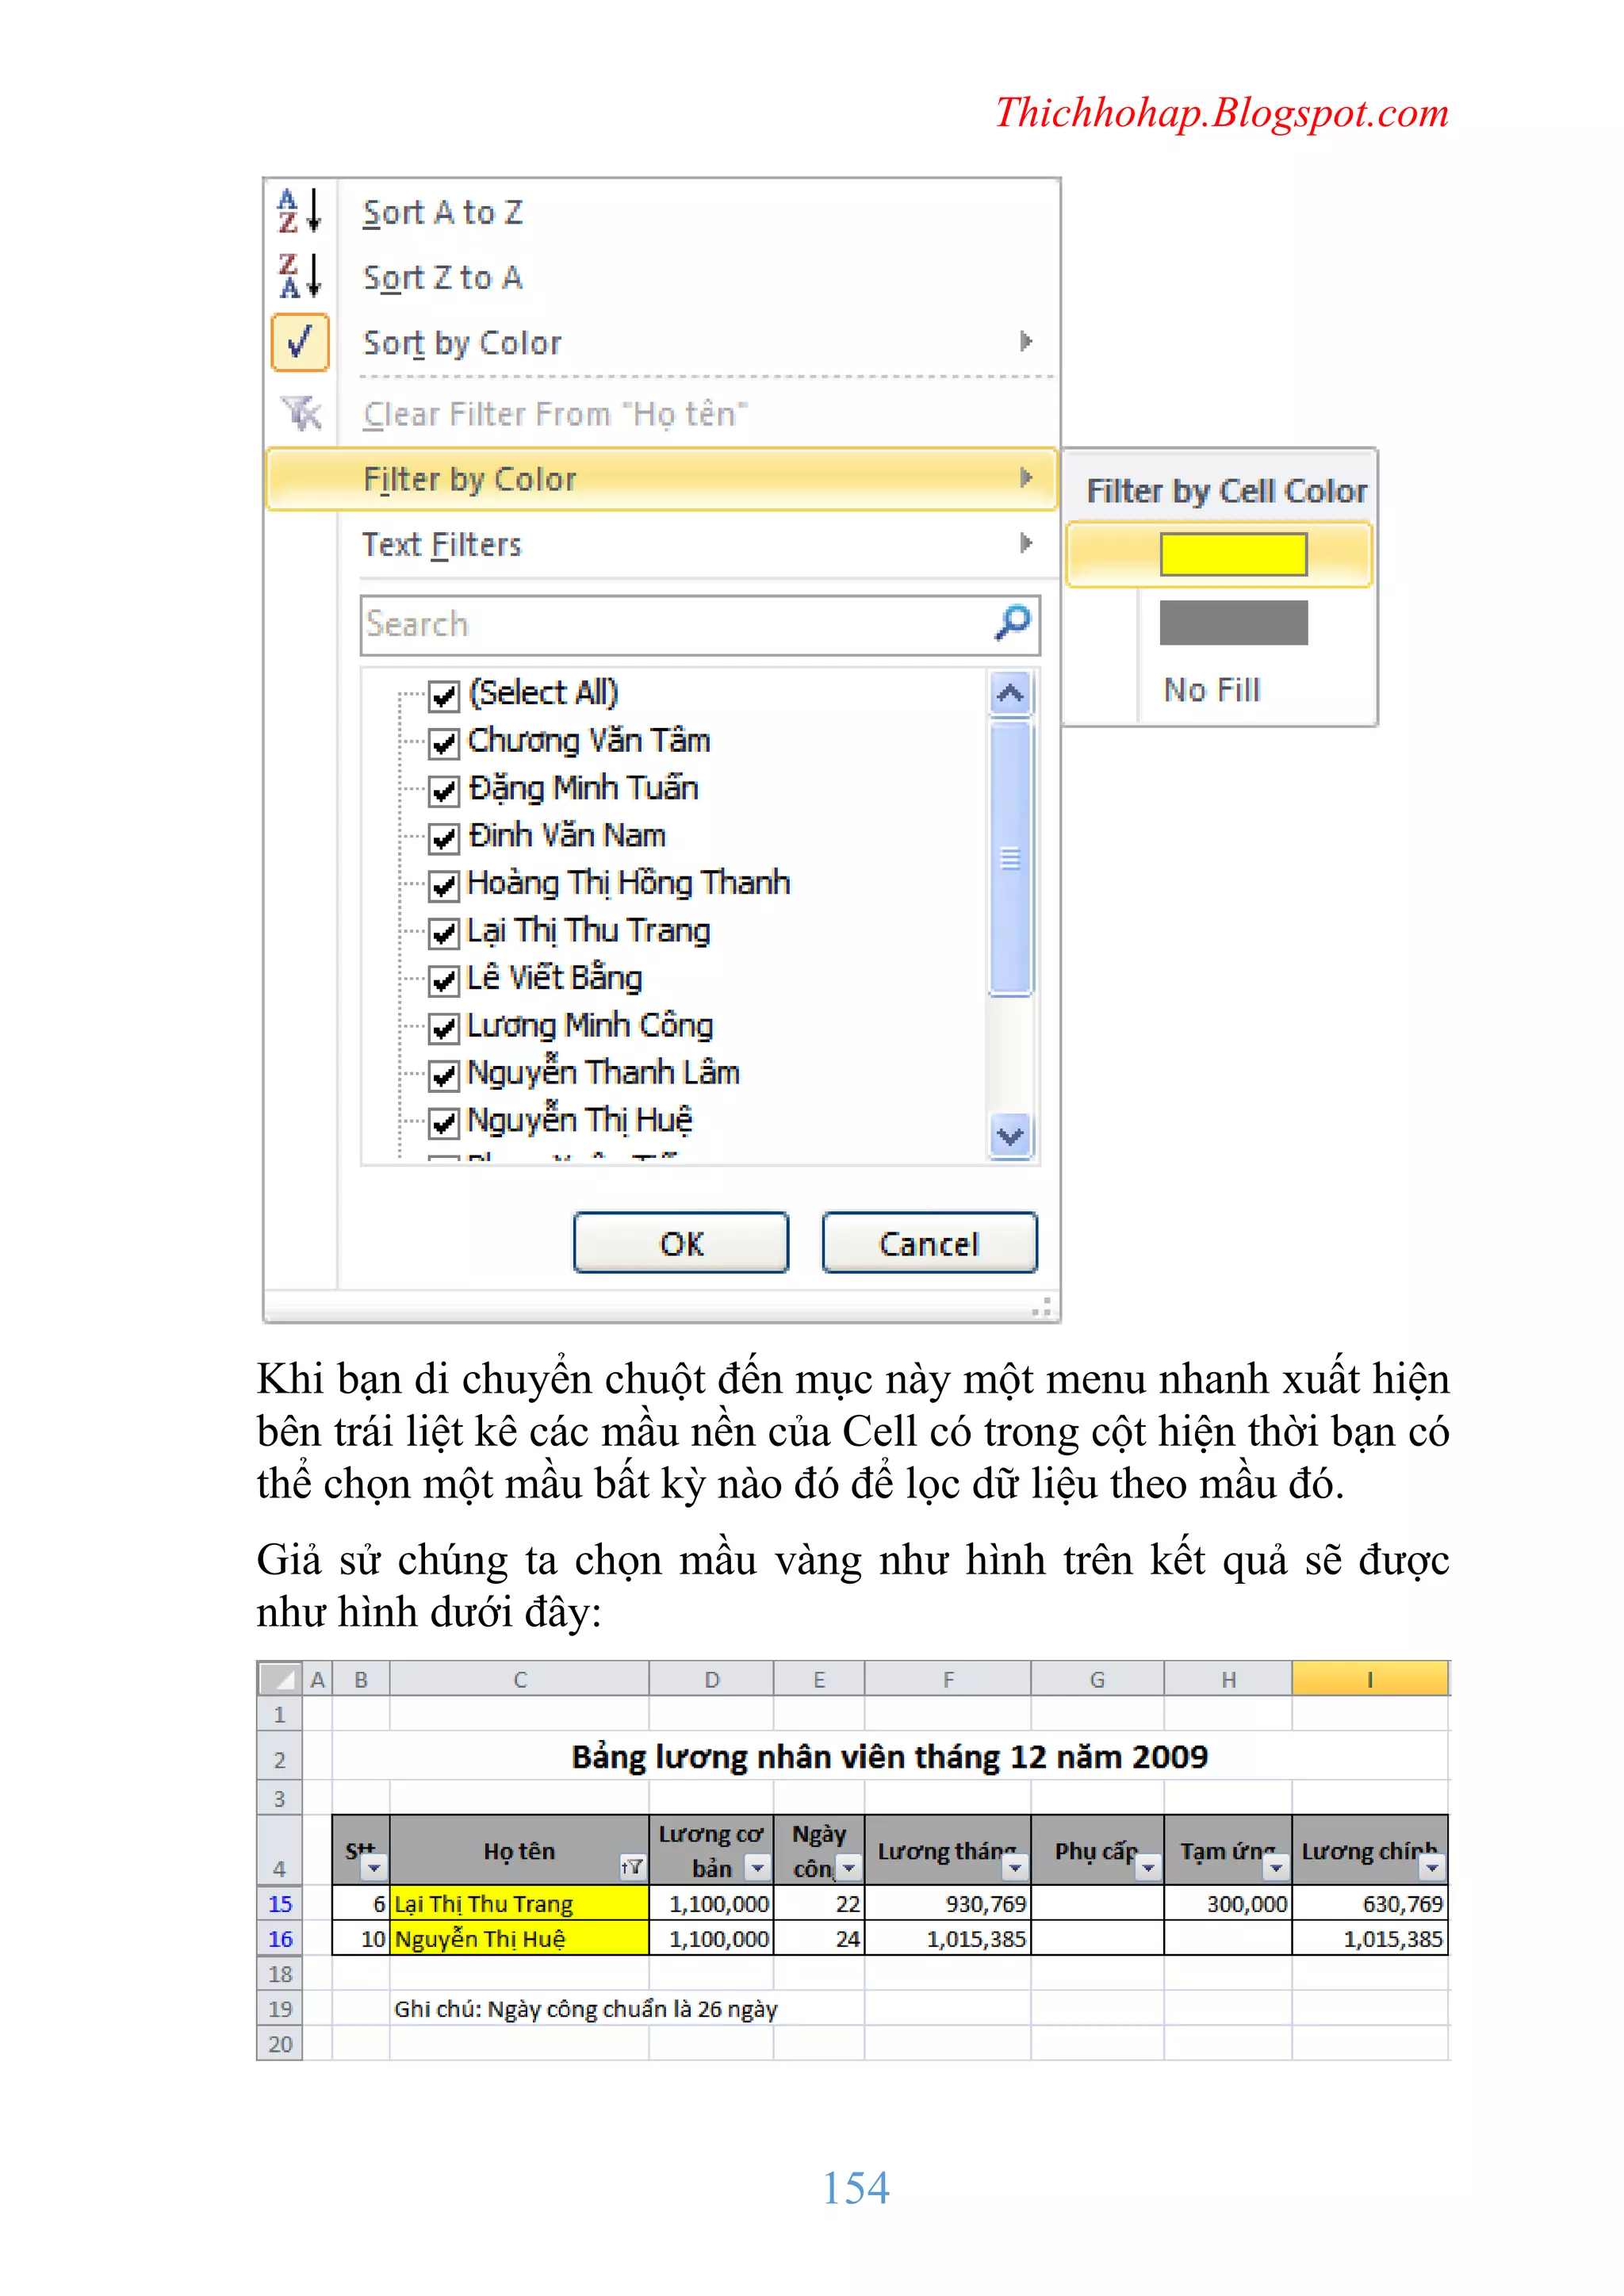Click the note 'Ghi chú: Ngày công chuẩn là 26 ngày'
The width and height of the screenshot is (1624, 2296).
click(x=586, y=2009)
